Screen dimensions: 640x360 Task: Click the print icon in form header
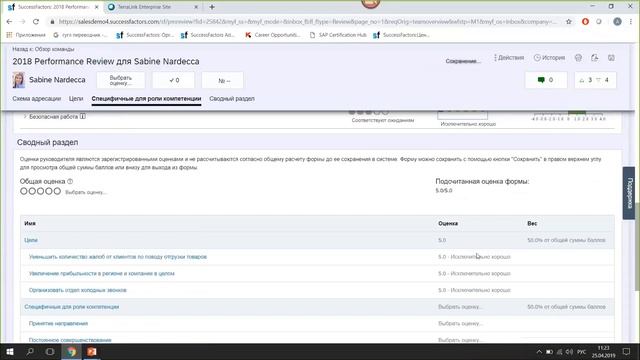[578, 58]
